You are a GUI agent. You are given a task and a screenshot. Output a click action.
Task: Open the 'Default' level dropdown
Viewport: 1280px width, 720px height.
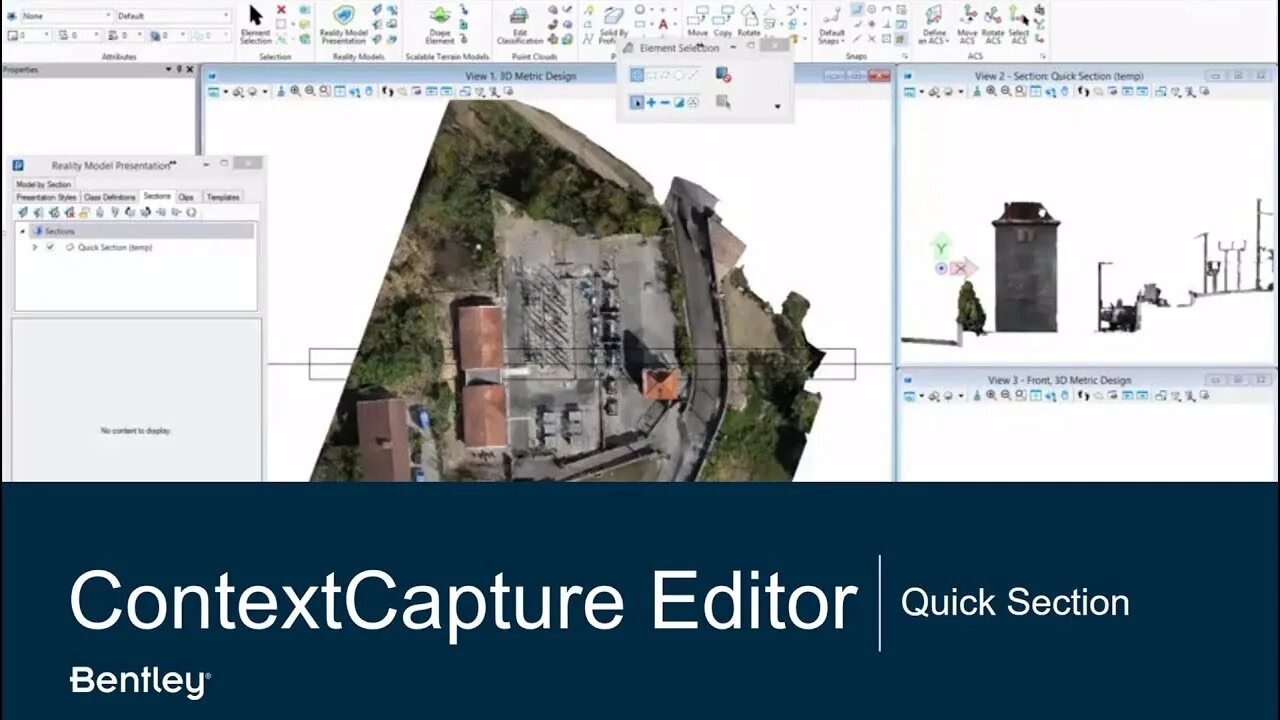pos(227,16)
